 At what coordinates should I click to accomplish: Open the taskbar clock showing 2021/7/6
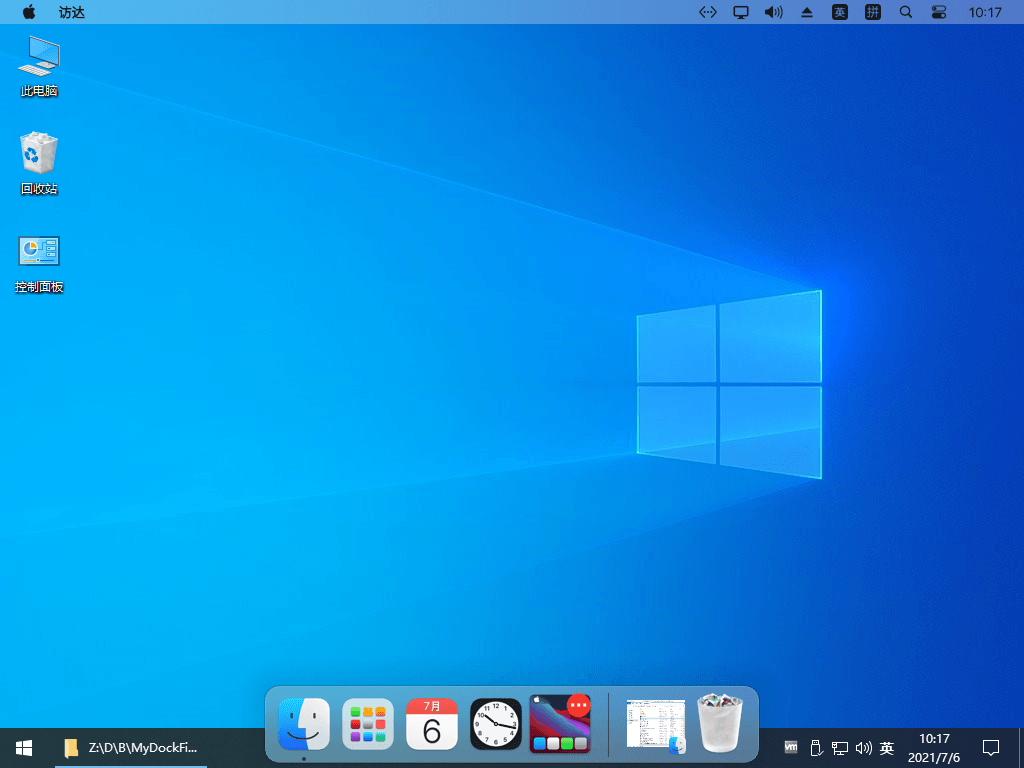(934, 748)
